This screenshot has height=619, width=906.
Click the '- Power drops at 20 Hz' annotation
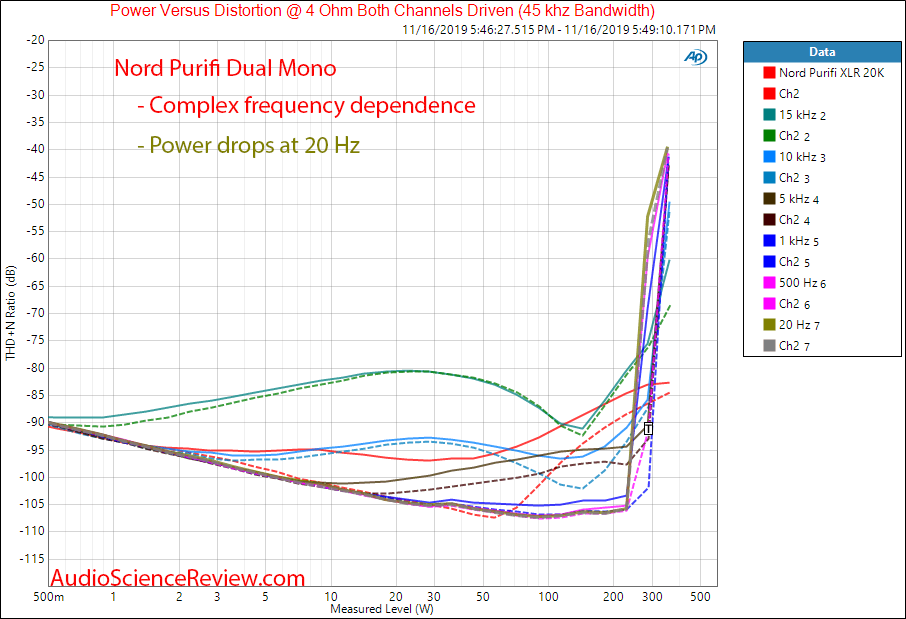tap(248, 145)
